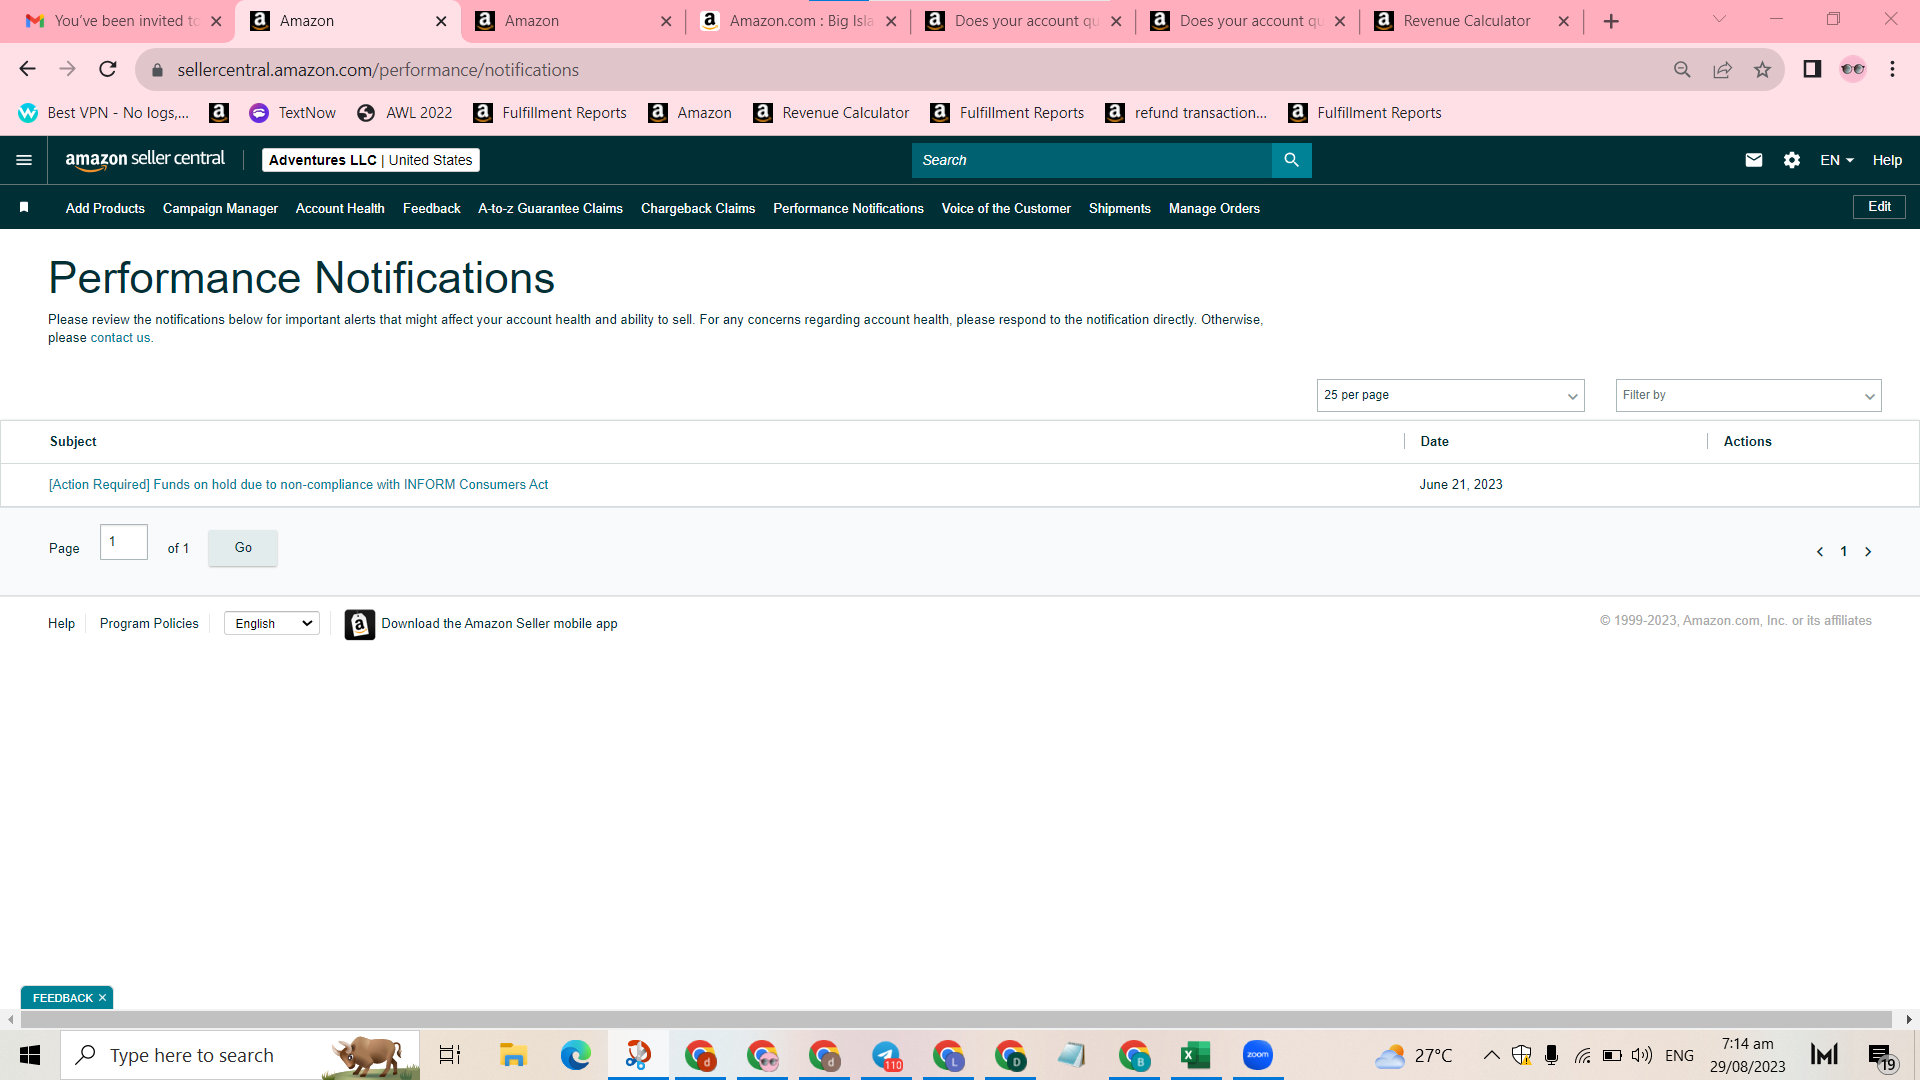This screenshot has width=1920, height=1080.
Task: Reload the page with refresh icon
Action: [108, 69]
